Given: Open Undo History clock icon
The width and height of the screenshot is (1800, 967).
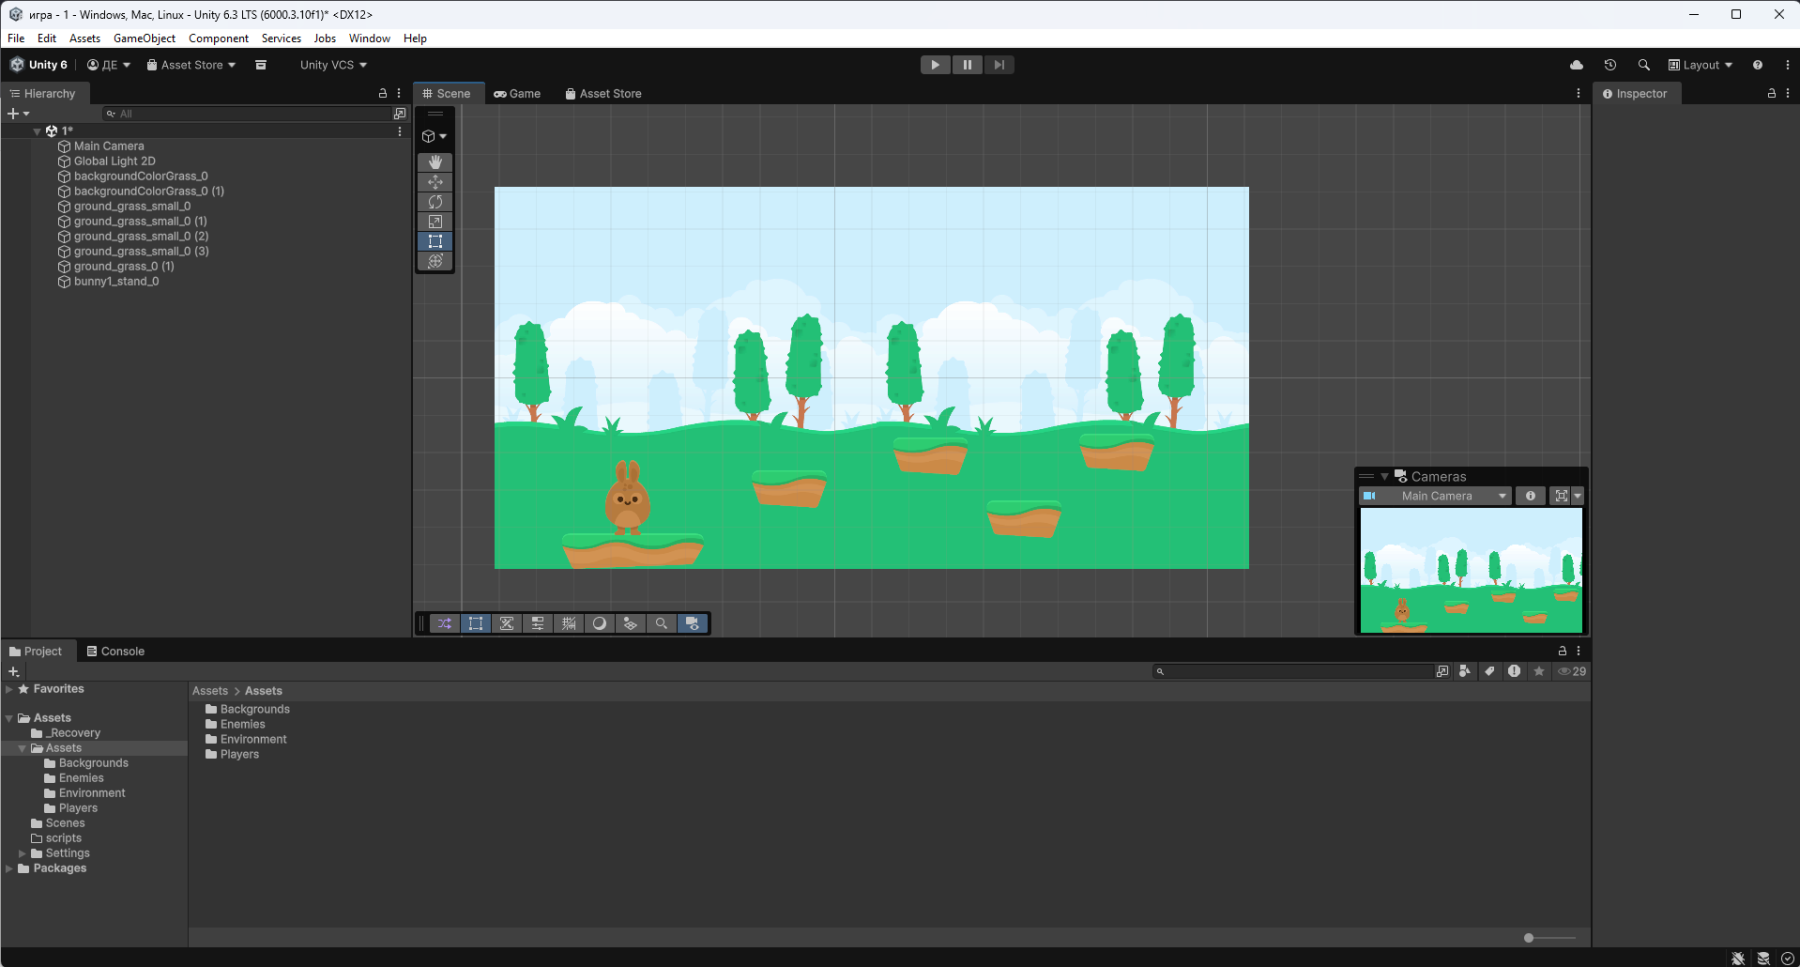Looking at the screenshot, I should pyautogui.click(x=1610, y=65).
